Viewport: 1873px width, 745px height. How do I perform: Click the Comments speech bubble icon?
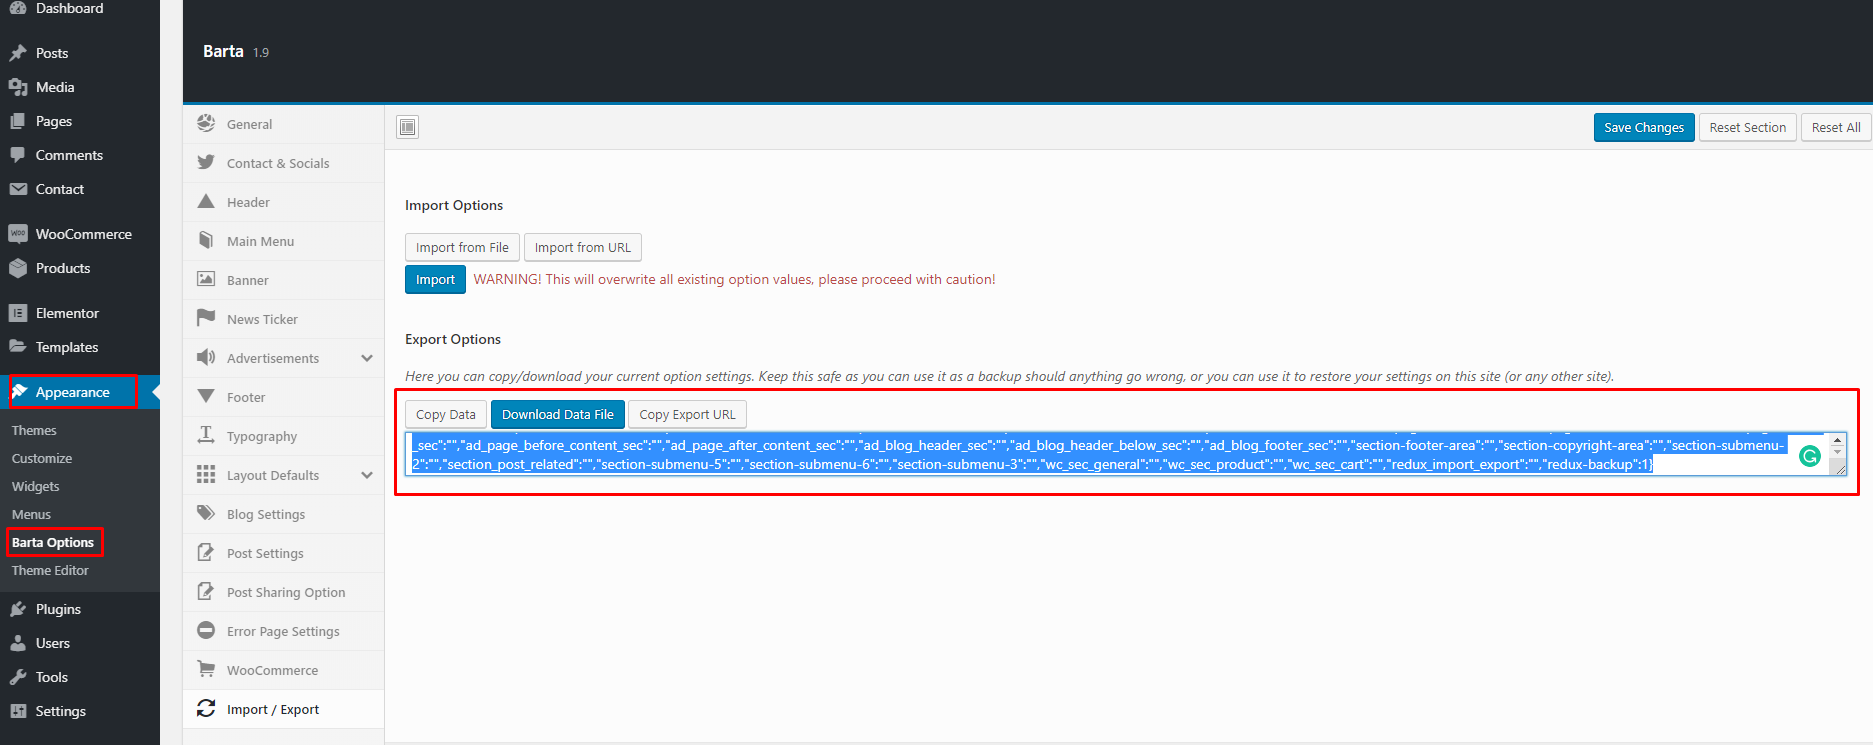[x=18, y=155]
